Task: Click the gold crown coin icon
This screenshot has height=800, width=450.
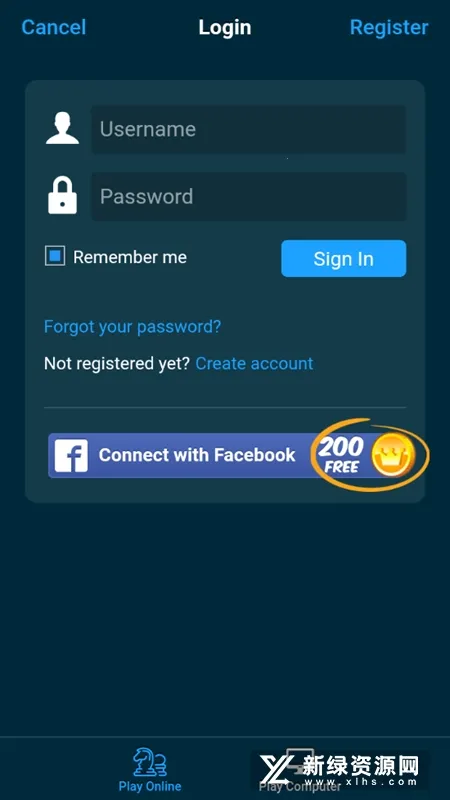Action: coord(393,455)
